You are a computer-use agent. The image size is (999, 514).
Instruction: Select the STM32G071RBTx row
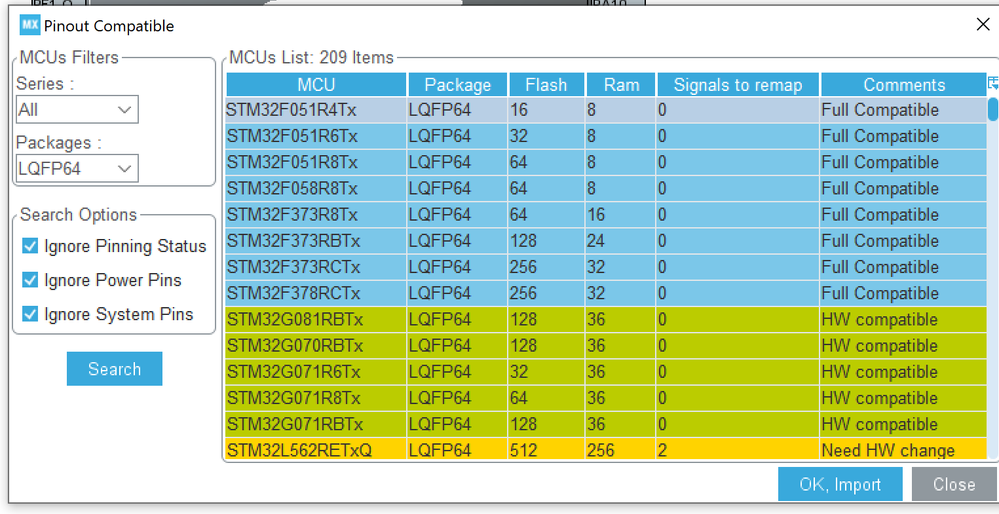[606, 424]
